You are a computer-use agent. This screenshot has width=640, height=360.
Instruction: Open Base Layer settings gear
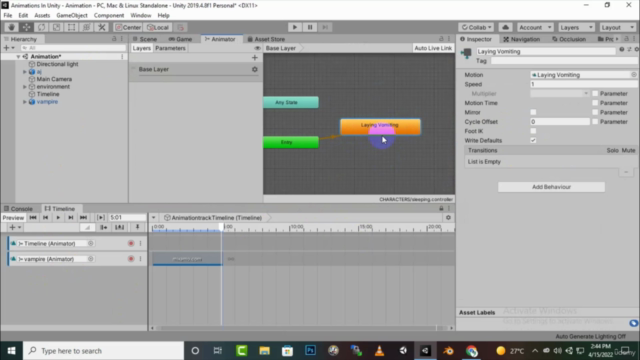[x=255, y=69]
